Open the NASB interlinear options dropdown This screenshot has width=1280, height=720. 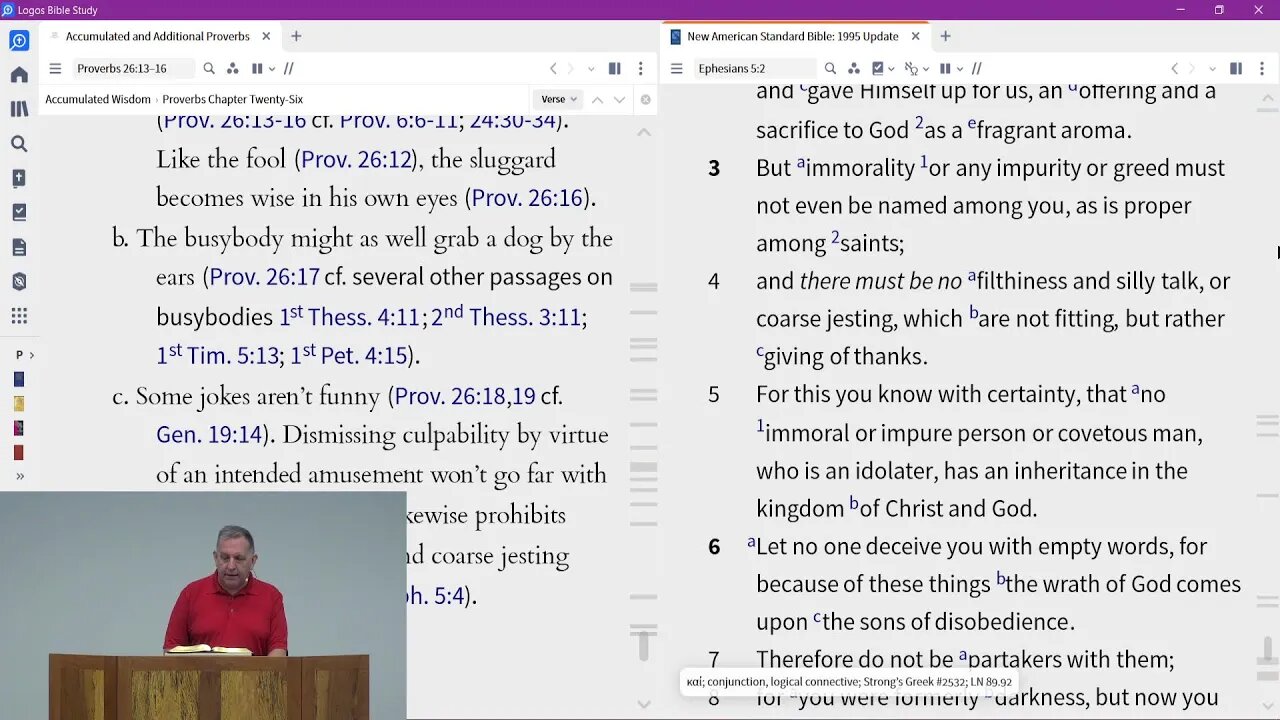tap(925, 69)
